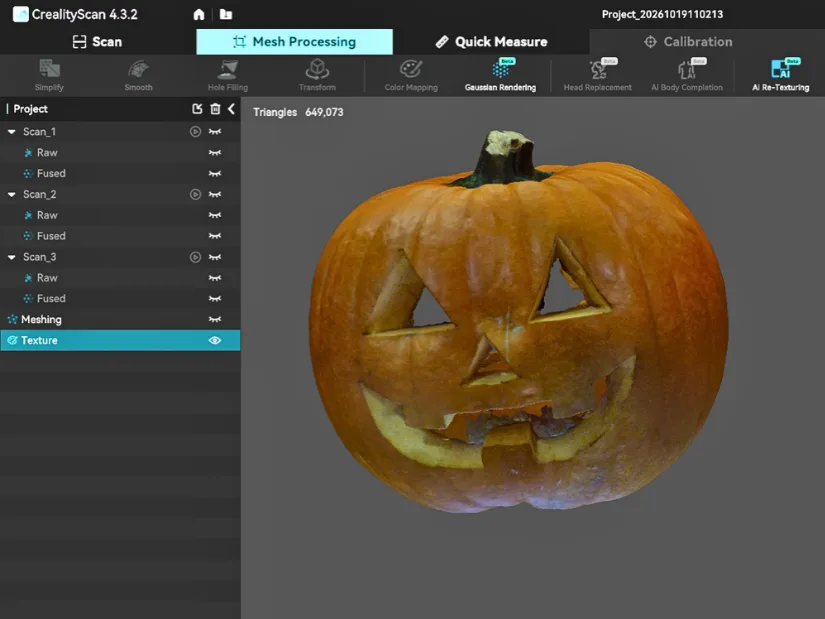Launch AI Re-Texturing tool
This screenshot has height=619, width=825.
pos(780,75)
